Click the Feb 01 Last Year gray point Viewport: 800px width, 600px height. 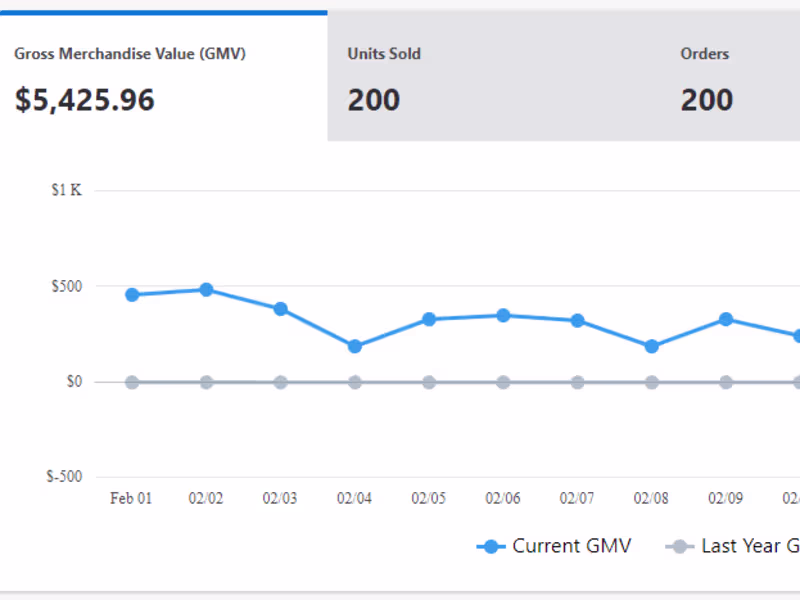pyautogui.click(x=132, y=382)
